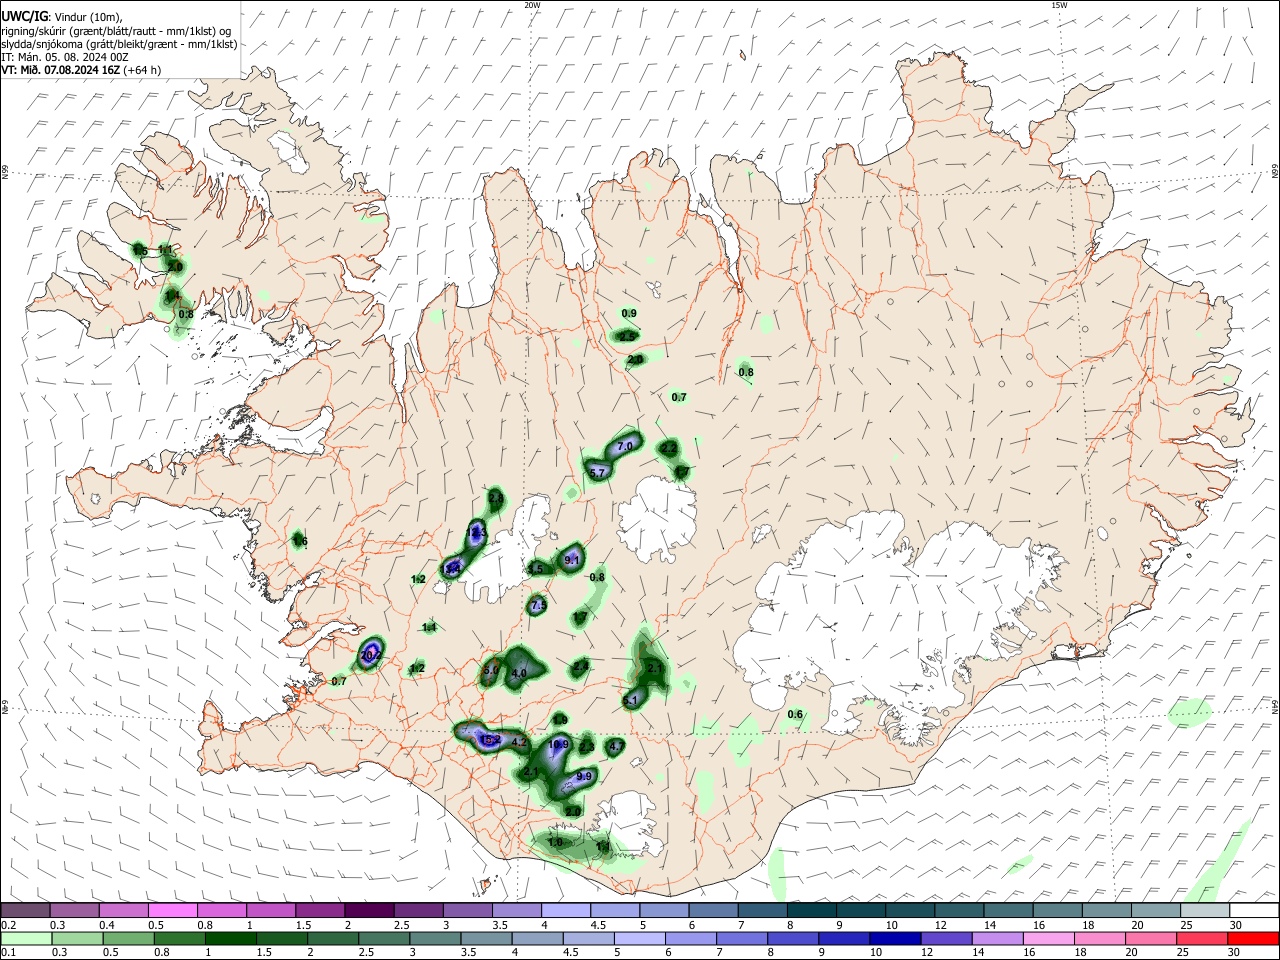Click the 9.9 precipitation value label
This screenshot has width=1280, height=960.
click(x=585, y=777)
